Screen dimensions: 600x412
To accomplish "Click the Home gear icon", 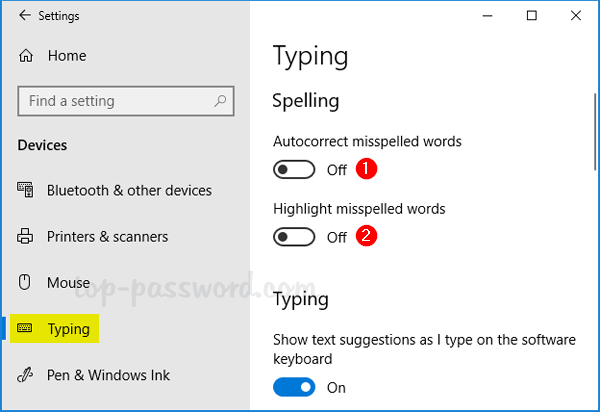I will tap(26, 57).
